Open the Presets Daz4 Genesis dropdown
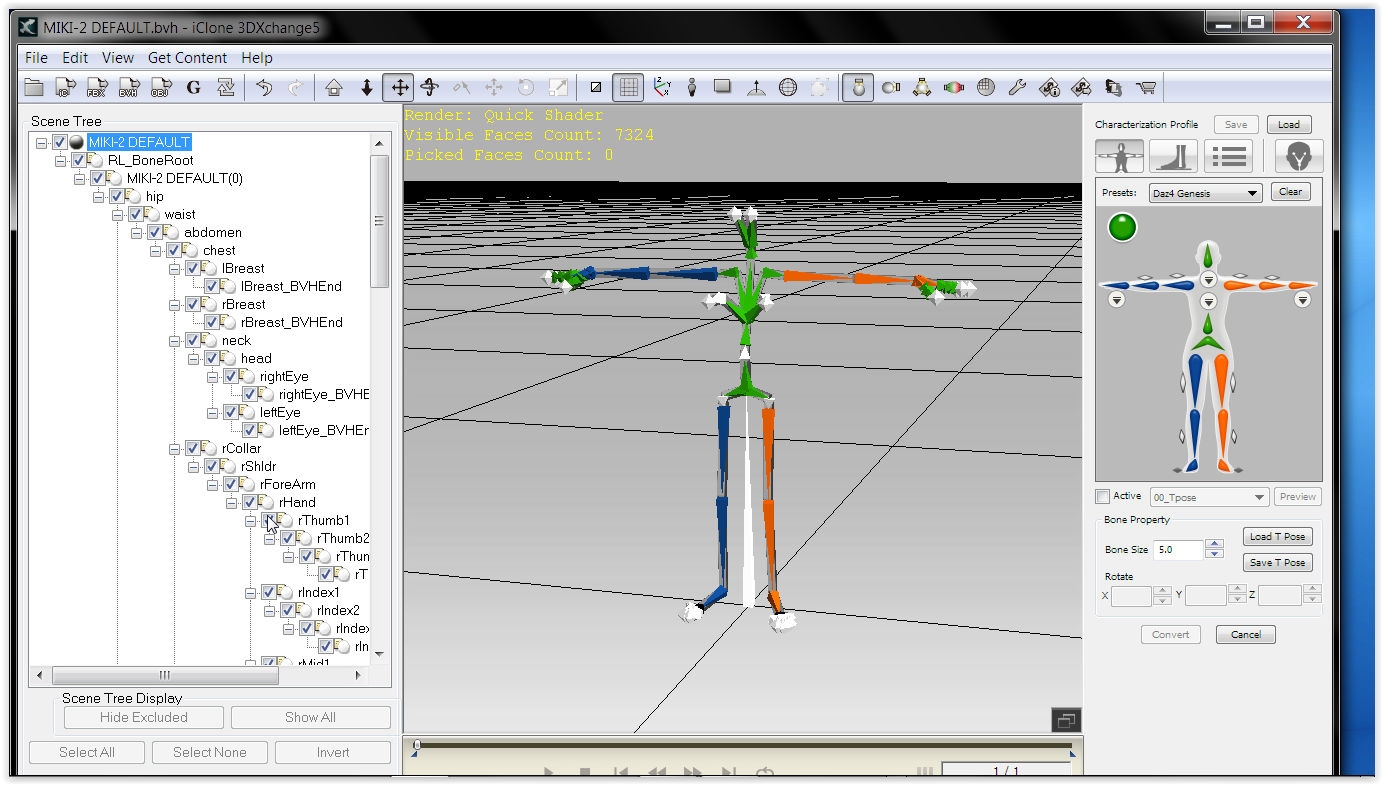 coord(1205,193)
